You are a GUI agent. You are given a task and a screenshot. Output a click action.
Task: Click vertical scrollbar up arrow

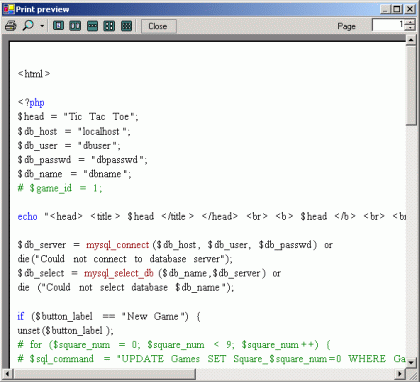(411, 40)
